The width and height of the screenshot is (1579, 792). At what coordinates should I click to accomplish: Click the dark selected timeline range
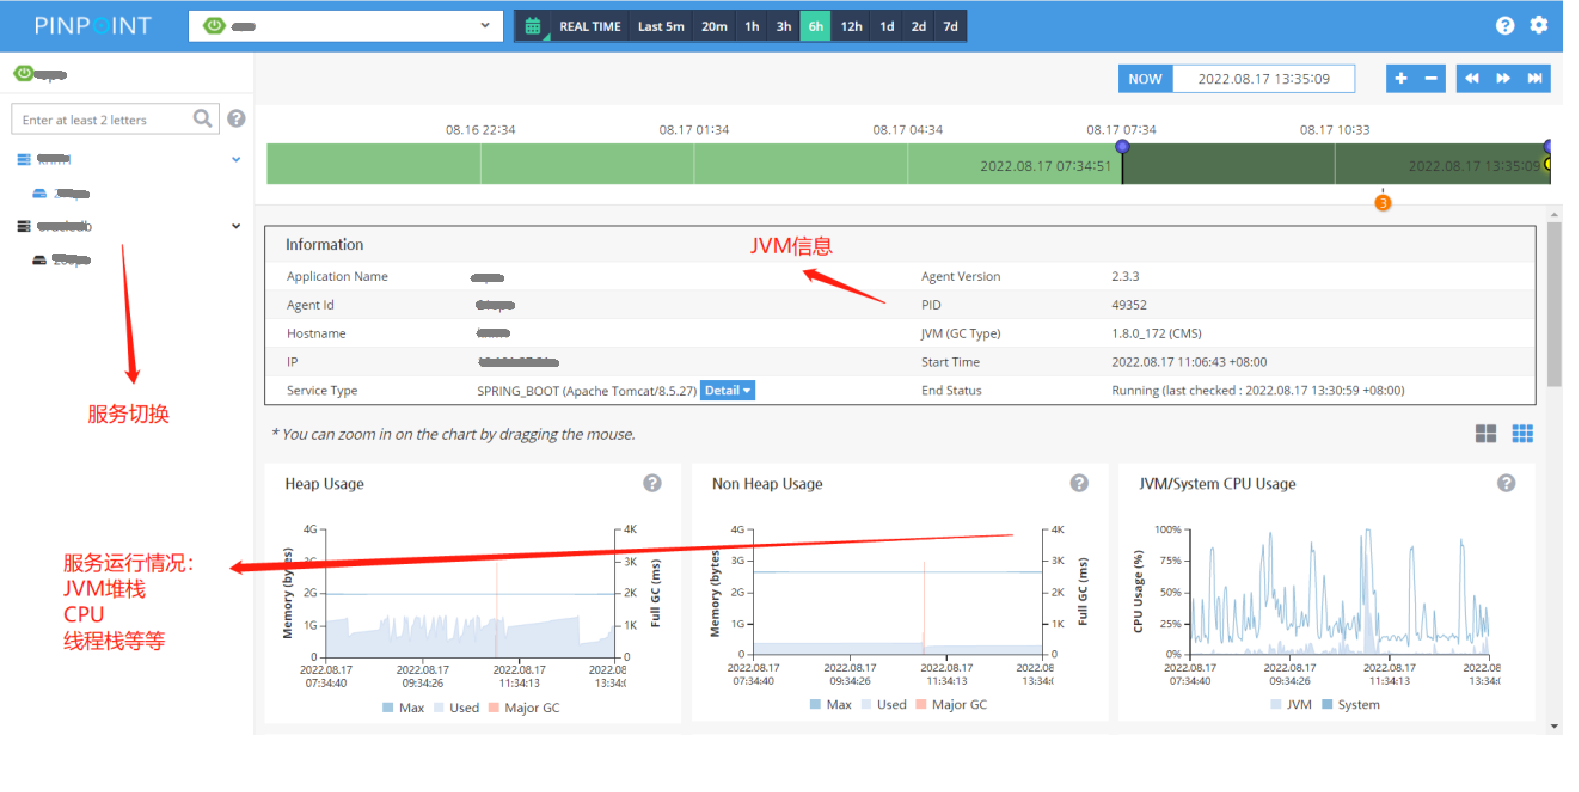point(1336,163)
